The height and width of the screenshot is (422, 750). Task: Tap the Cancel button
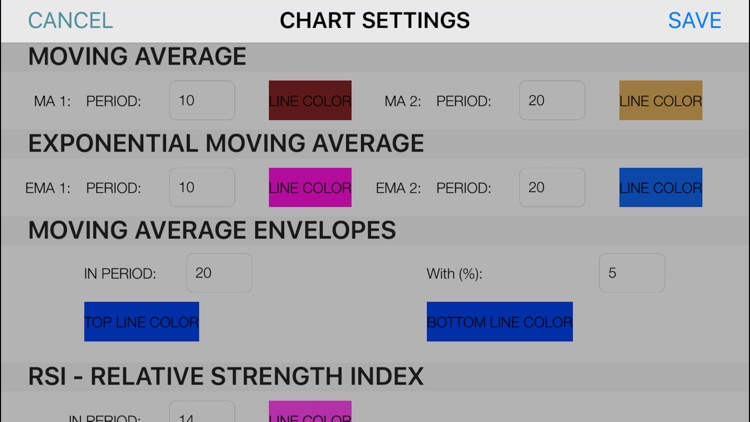coord(70,21)
